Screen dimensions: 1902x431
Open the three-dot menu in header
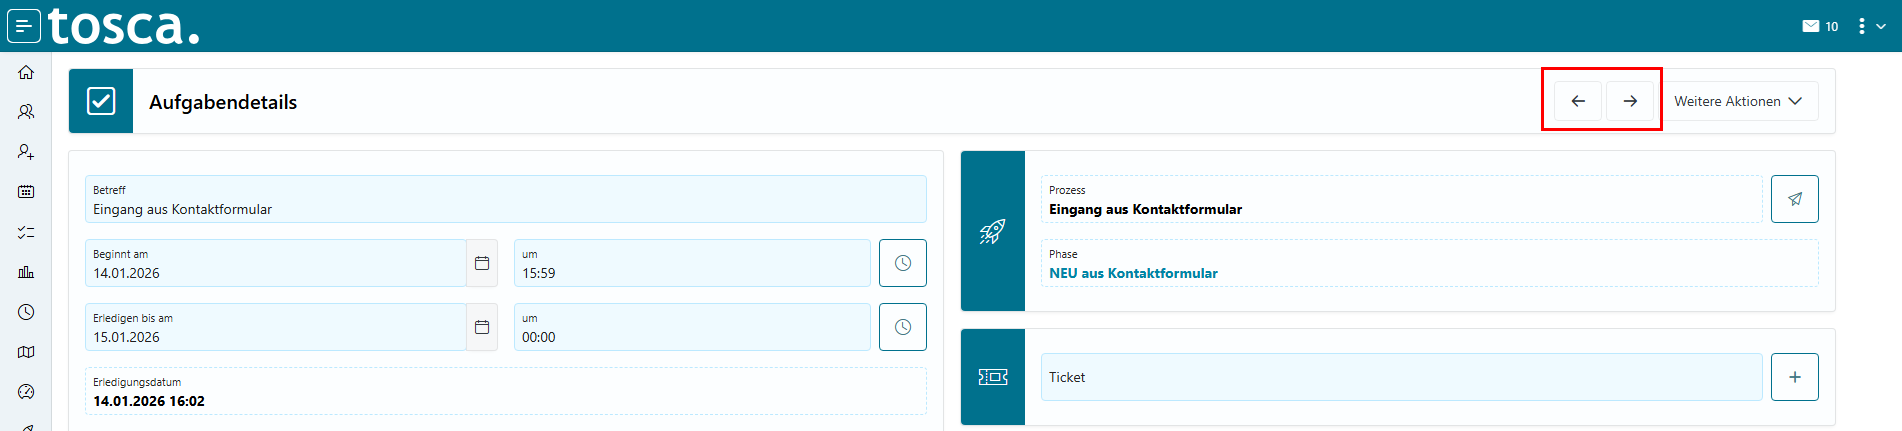click(x=1861, y=26)
